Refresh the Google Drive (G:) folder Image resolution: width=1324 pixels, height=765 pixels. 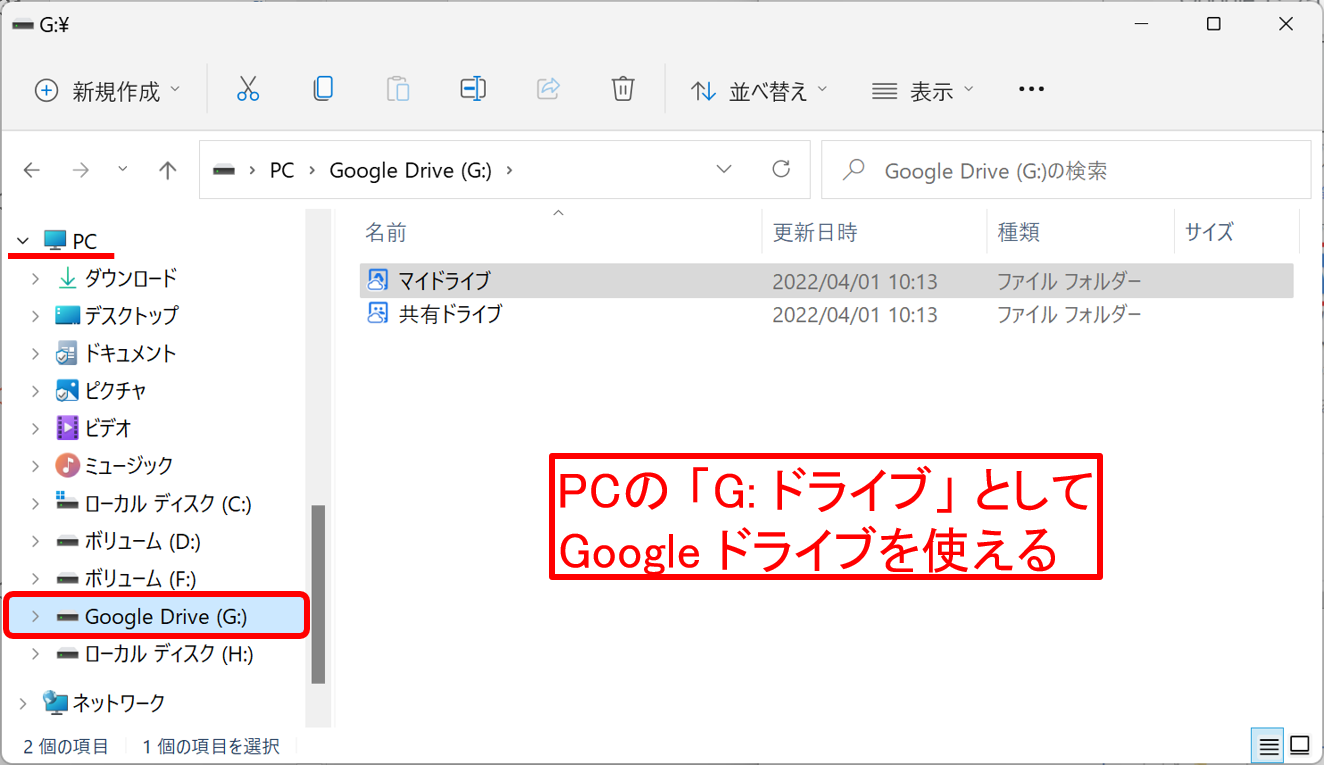[x=782, y=169]
